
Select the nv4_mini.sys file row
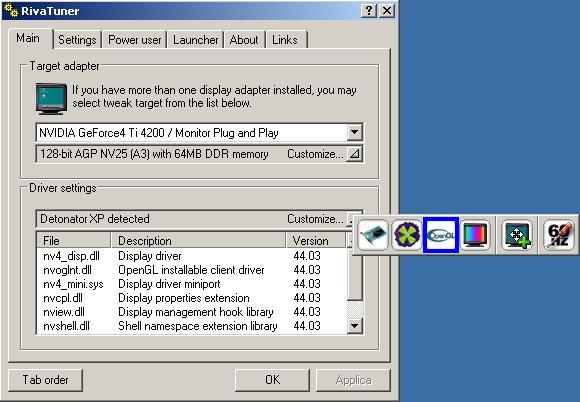pos(192,284)
